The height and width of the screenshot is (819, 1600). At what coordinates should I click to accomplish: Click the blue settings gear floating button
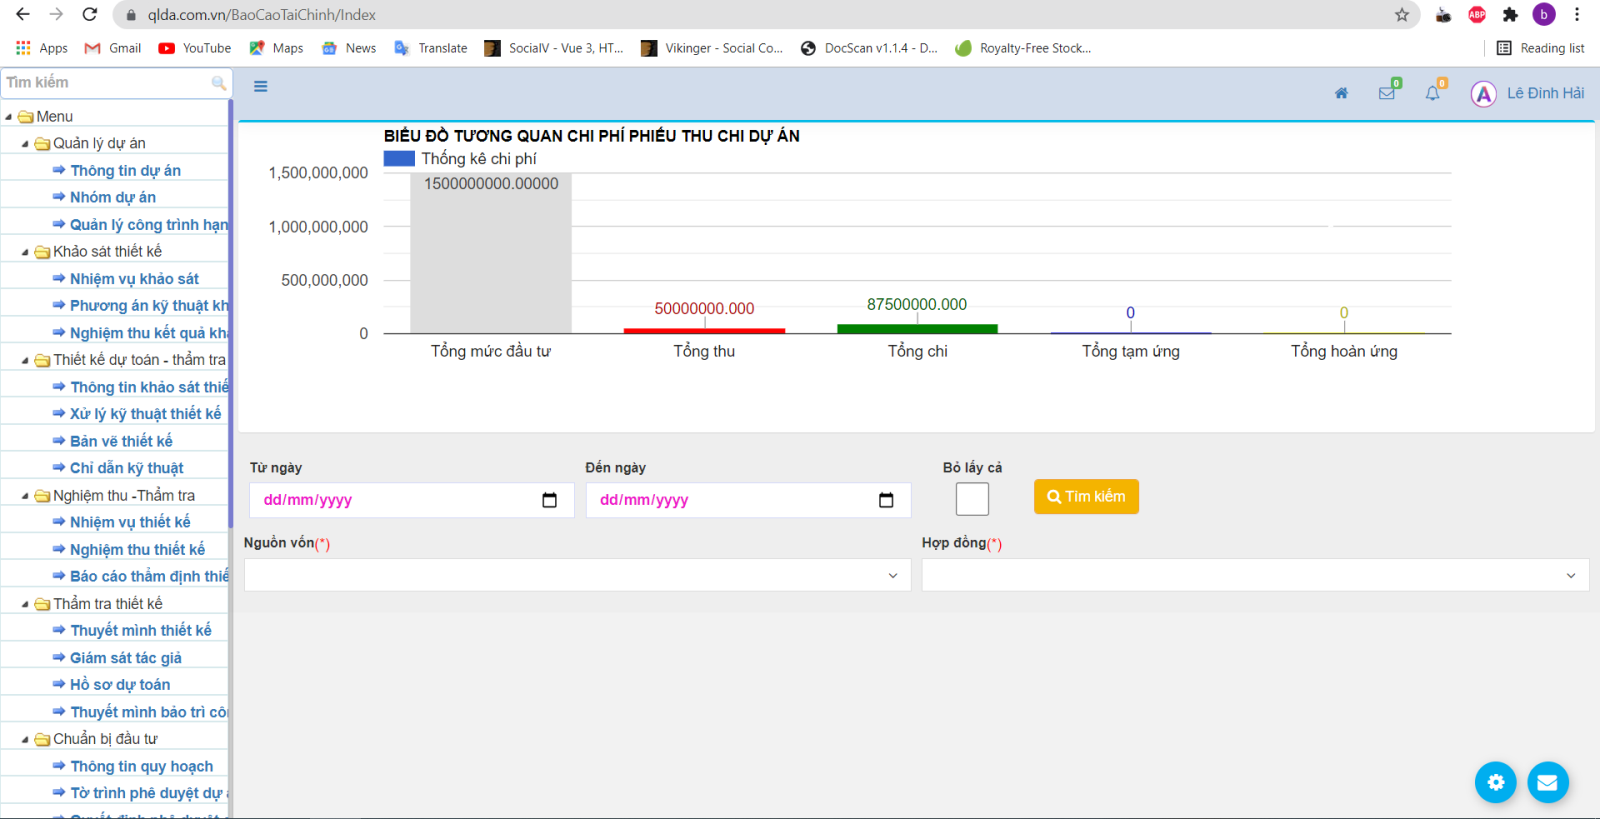(x=1495, y=782)
